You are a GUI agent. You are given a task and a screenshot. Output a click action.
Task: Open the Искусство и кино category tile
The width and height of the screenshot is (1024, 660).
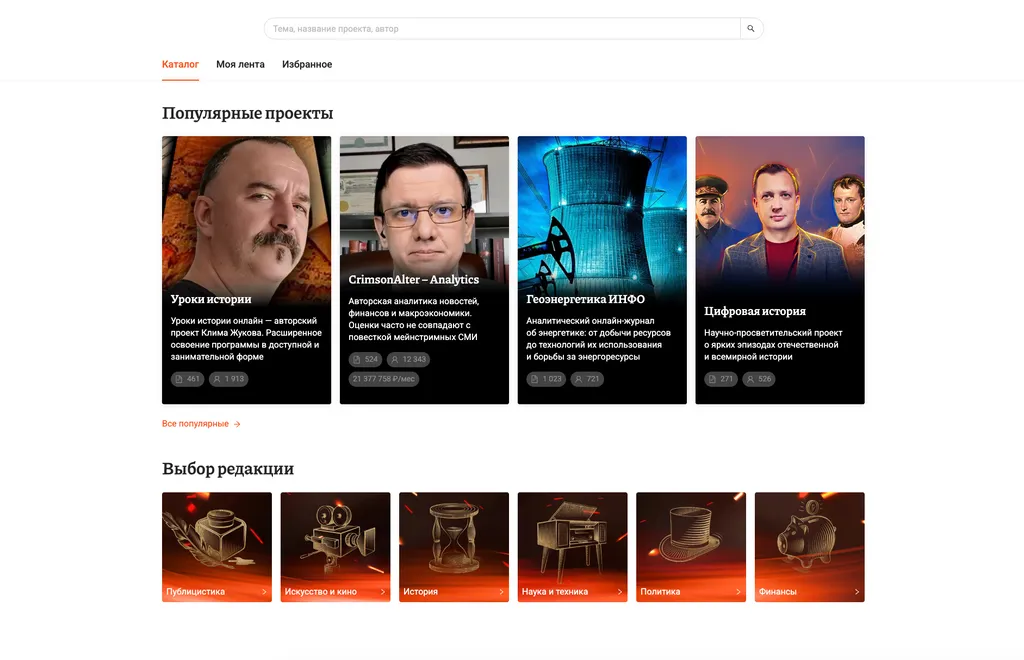click(x=335, y=547)
